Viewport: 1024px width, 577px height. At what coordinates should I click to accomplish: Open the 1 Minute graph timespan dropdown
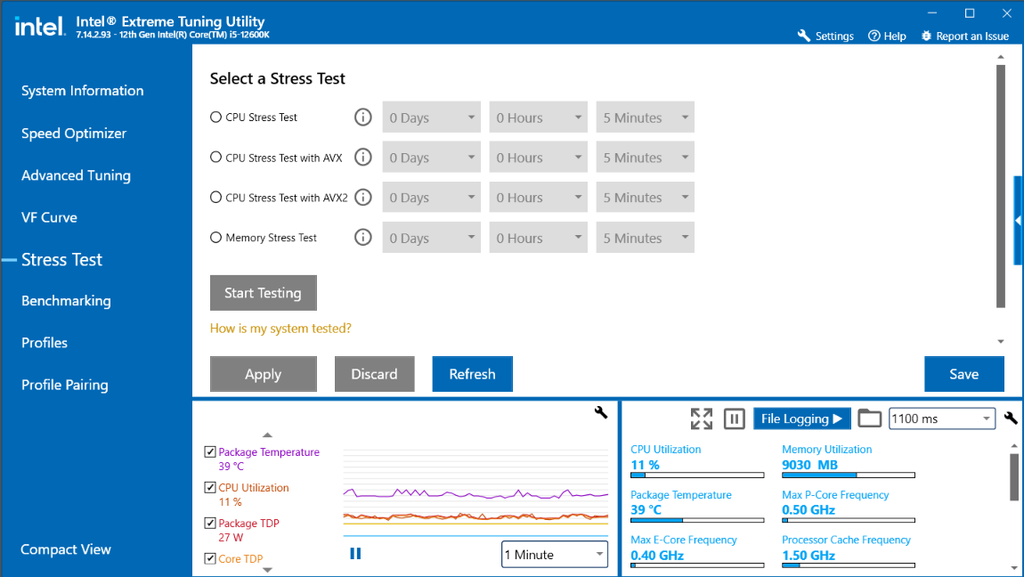[554, 554]
